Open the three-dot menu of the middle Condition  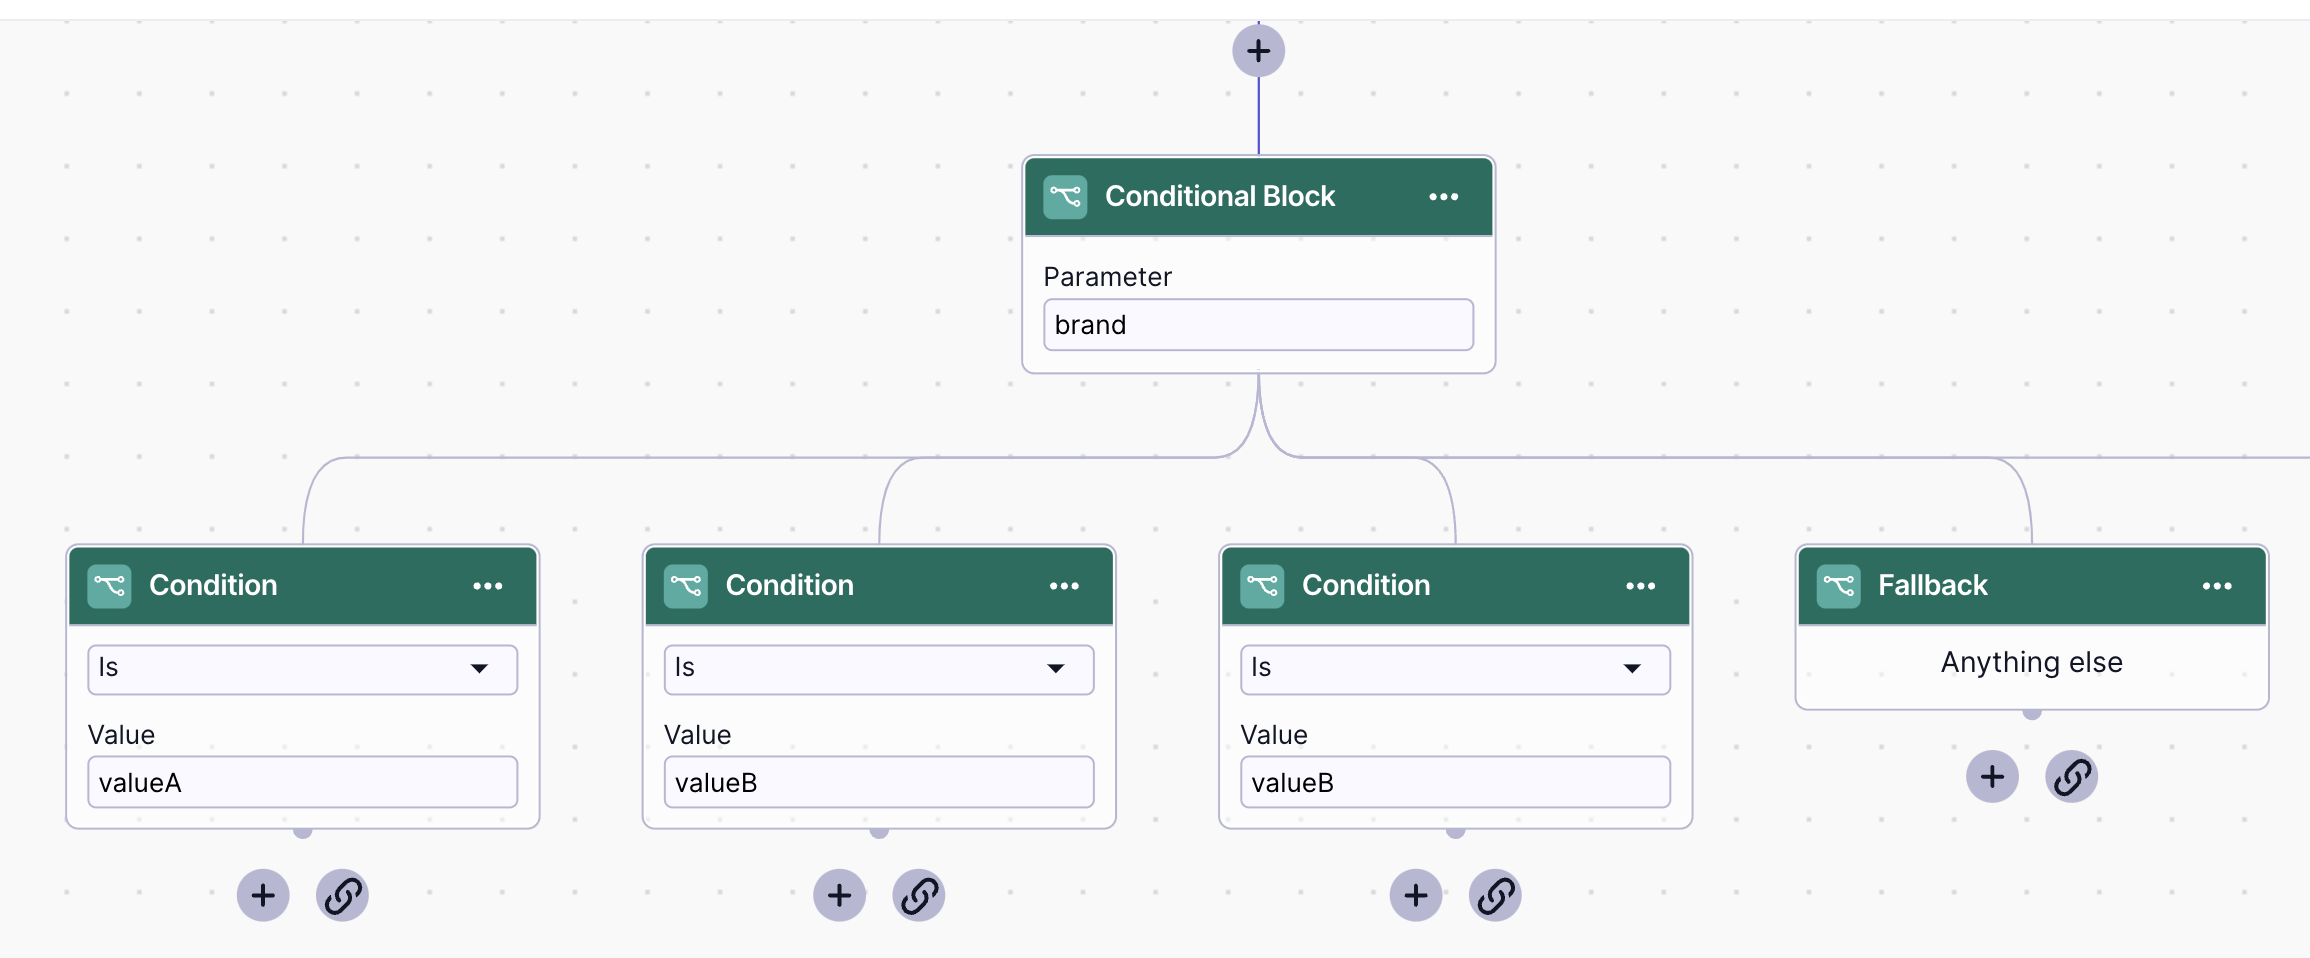1064,586
